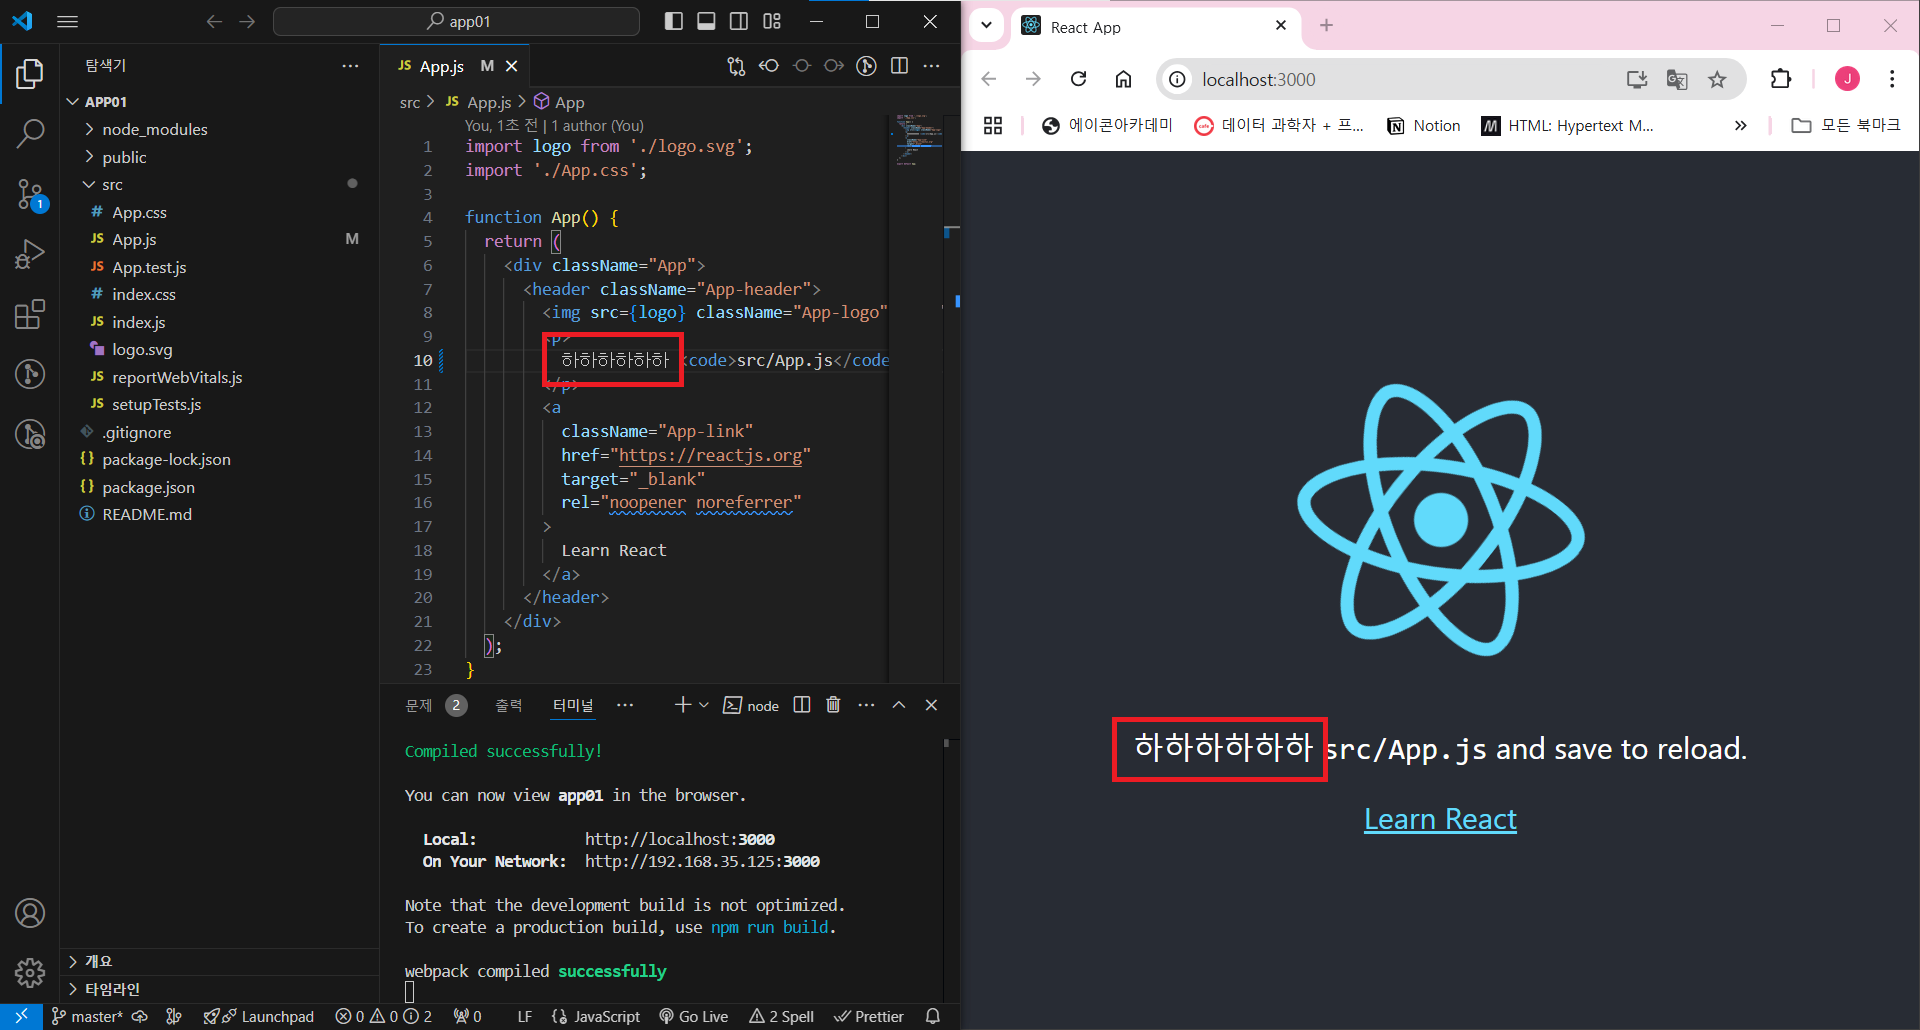
Task: Open Customize Layout icon in title bar
Action: 772,21
